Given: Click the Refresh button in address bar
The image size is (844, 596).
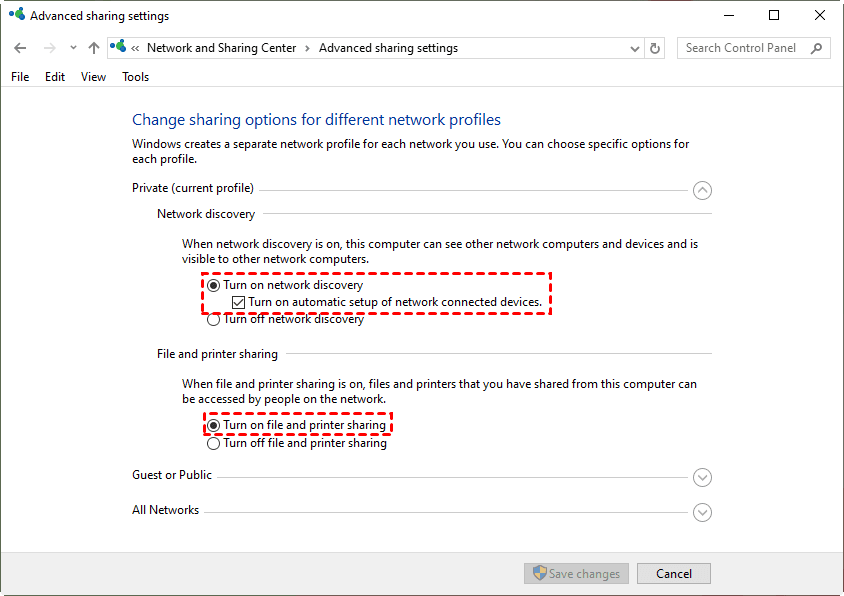Looking at the screenshot, I should (x=656, y=48).
